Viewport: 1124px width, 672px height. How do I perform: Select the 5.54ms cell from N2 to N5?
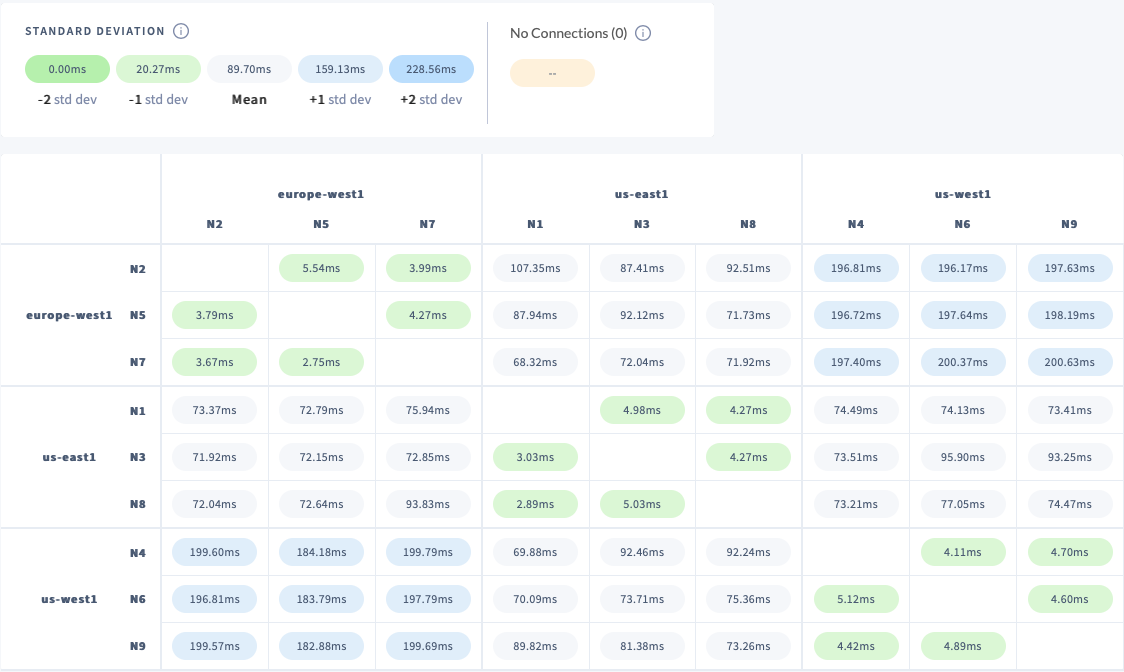pos(321,268)
